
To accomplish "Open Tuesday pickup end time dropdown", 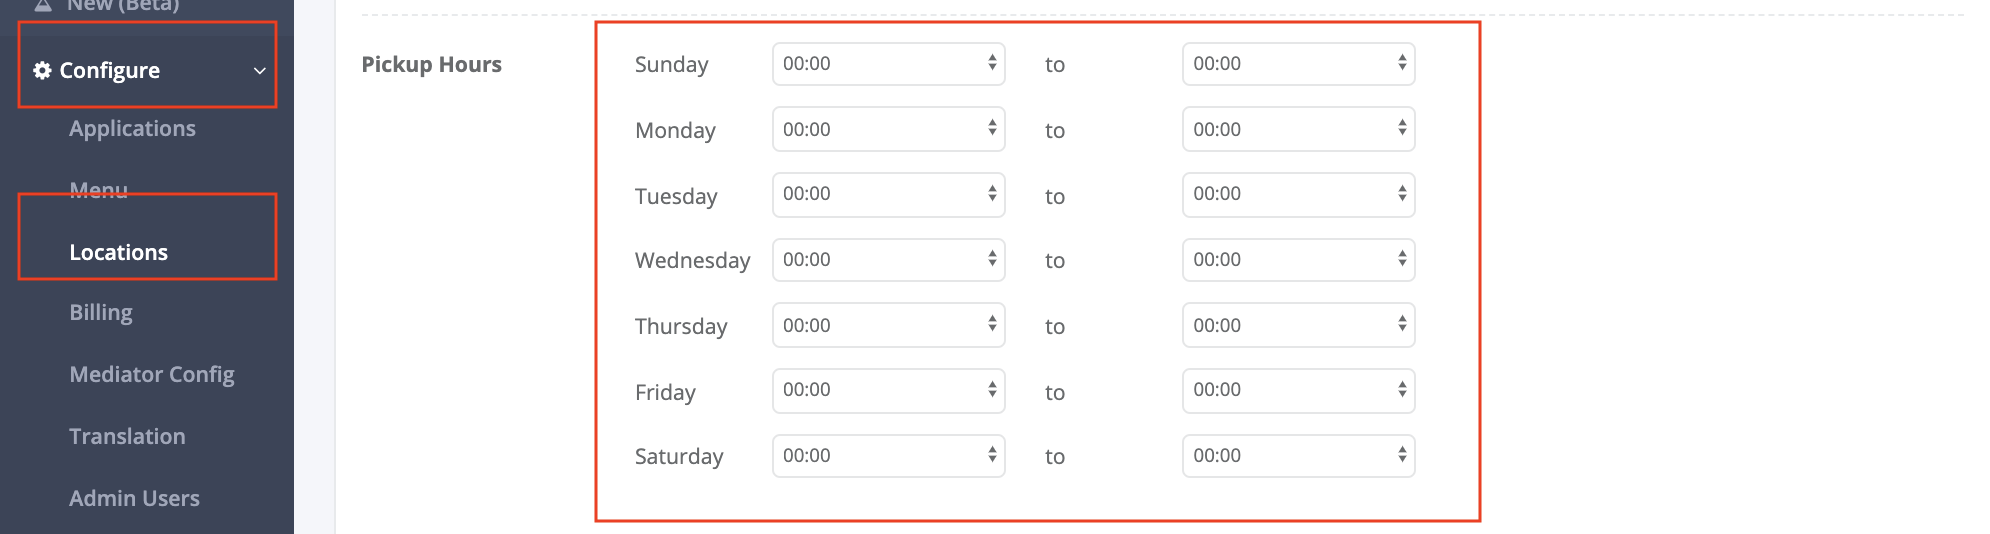I will [1298, 194].
